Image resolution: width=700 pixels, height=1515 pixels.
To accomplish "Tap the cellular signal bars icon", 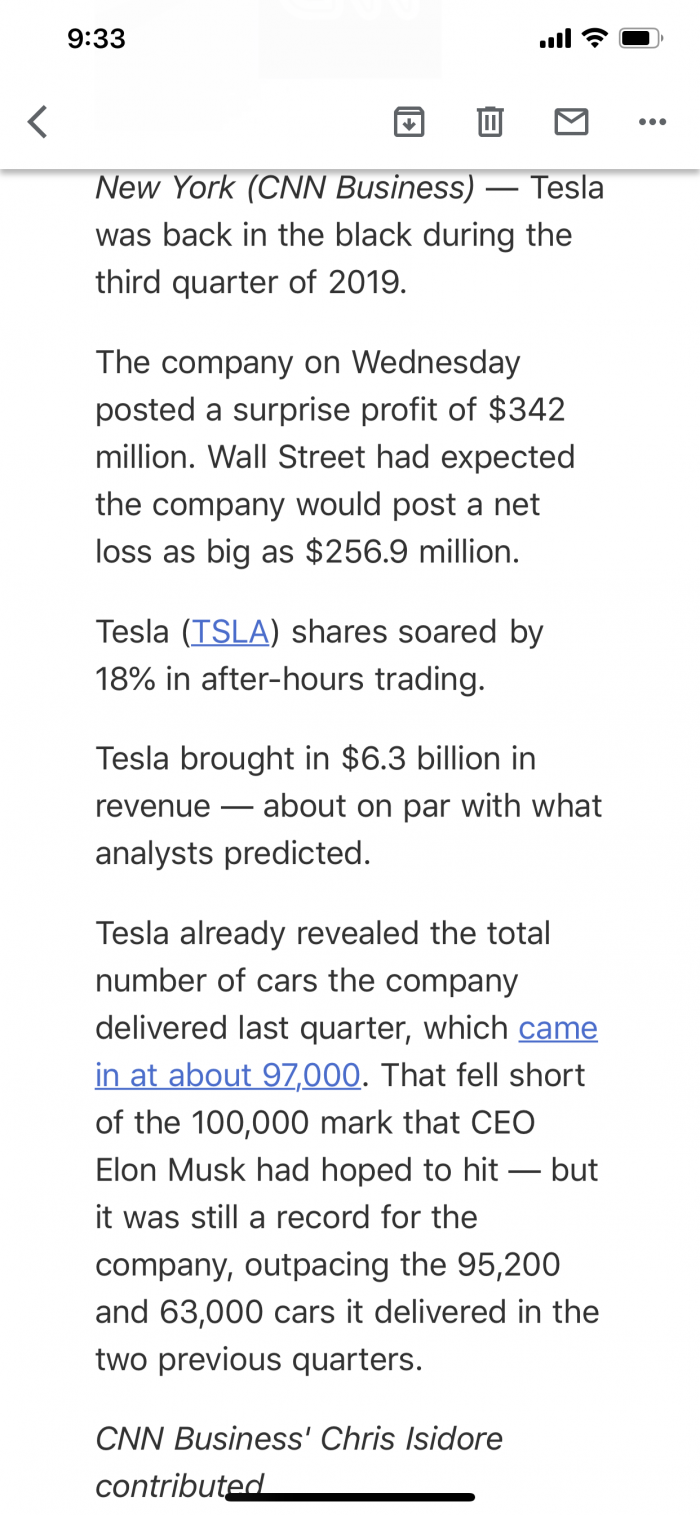I will (x=555, y=39).
